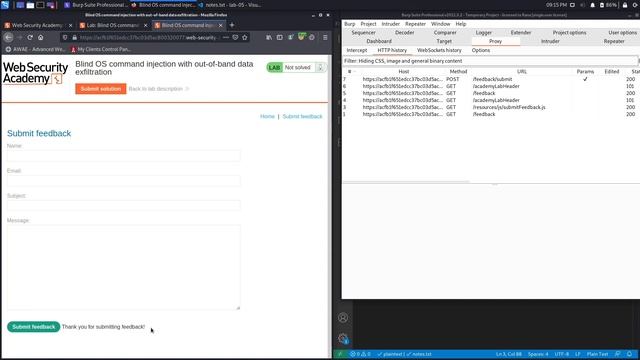Click the HTTP history filter bar
This screenshot has width=640, height=360.
pyautogui.click(x=490, y=61)
